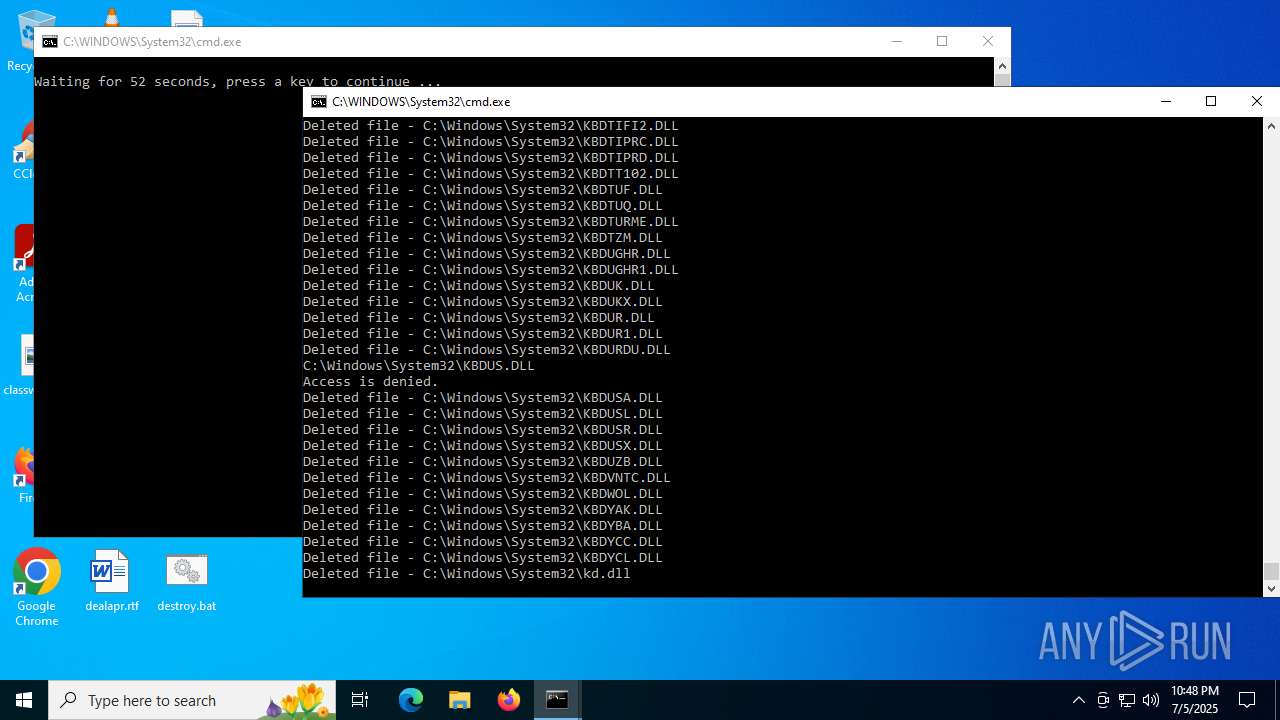Click the front cmd window scroll up arrow

click(1271, 126)
